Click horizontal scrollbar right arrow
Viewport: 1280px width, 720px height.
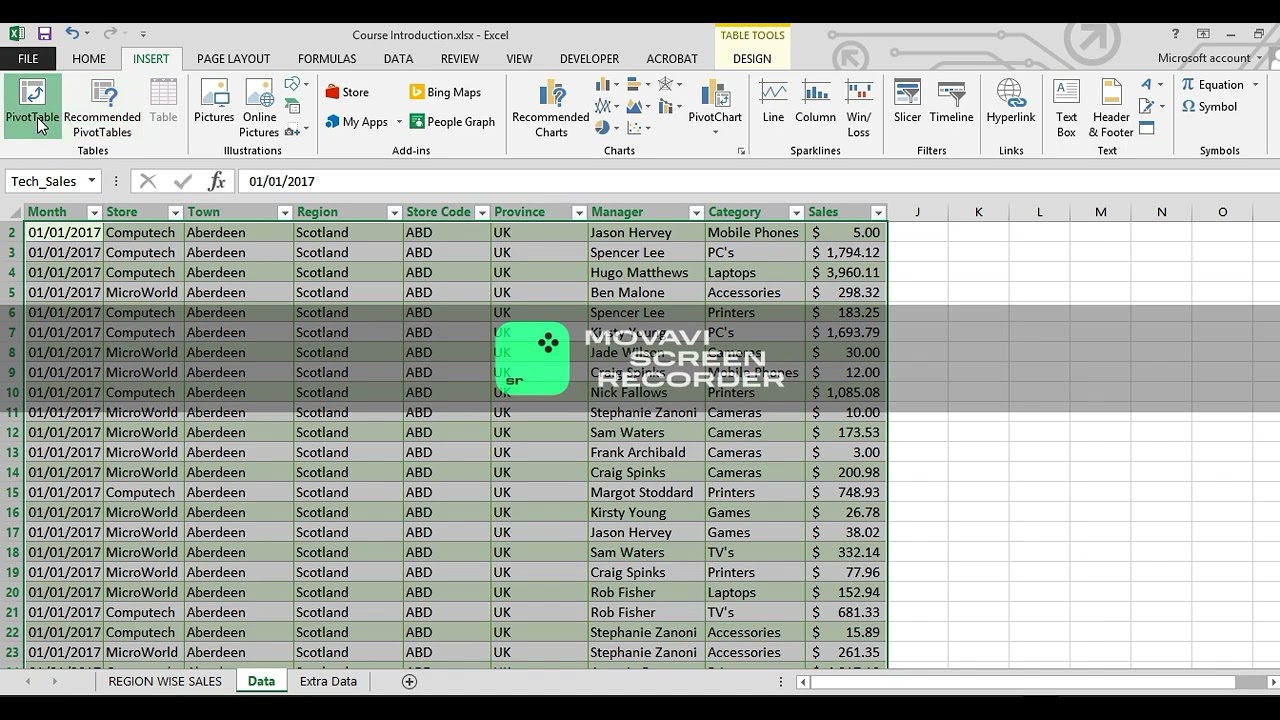[1273, 682]
